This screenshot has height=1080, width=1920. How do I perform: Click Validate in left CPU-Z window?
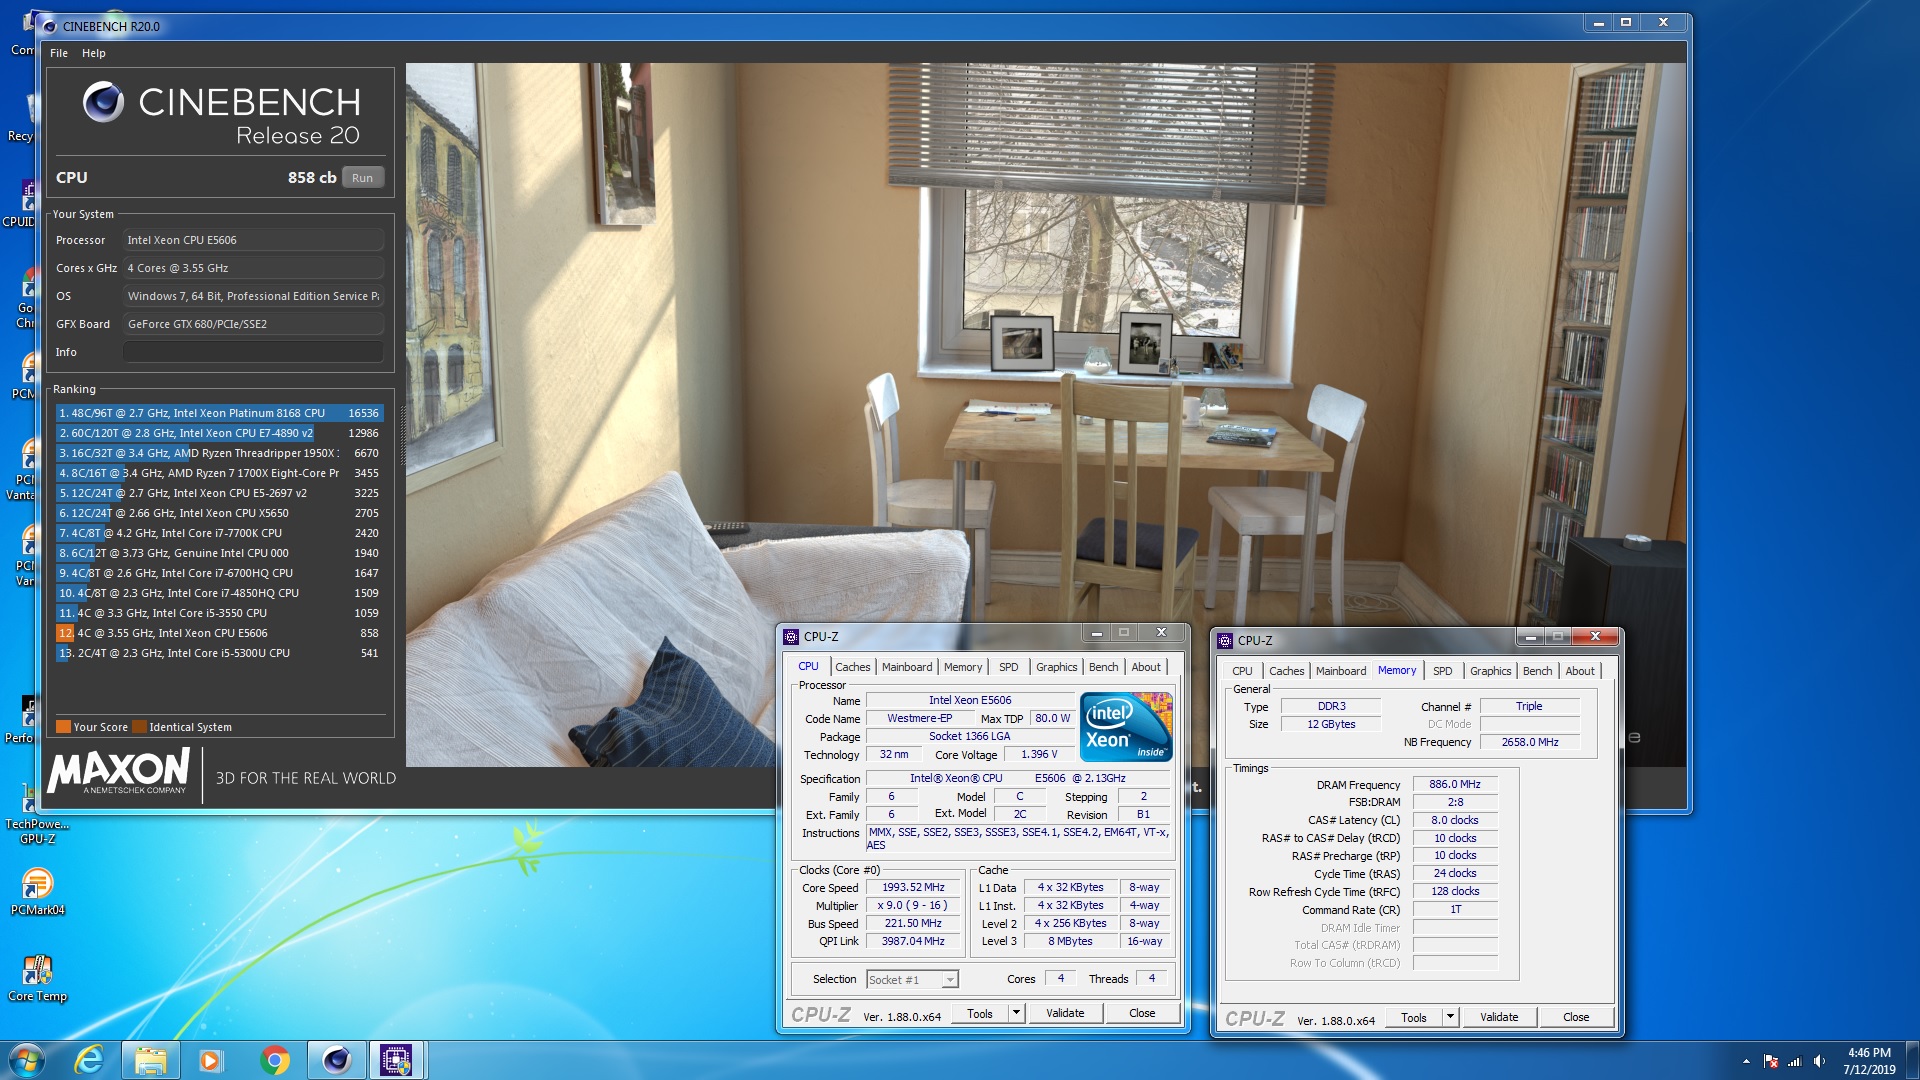pos(1065,1014)
